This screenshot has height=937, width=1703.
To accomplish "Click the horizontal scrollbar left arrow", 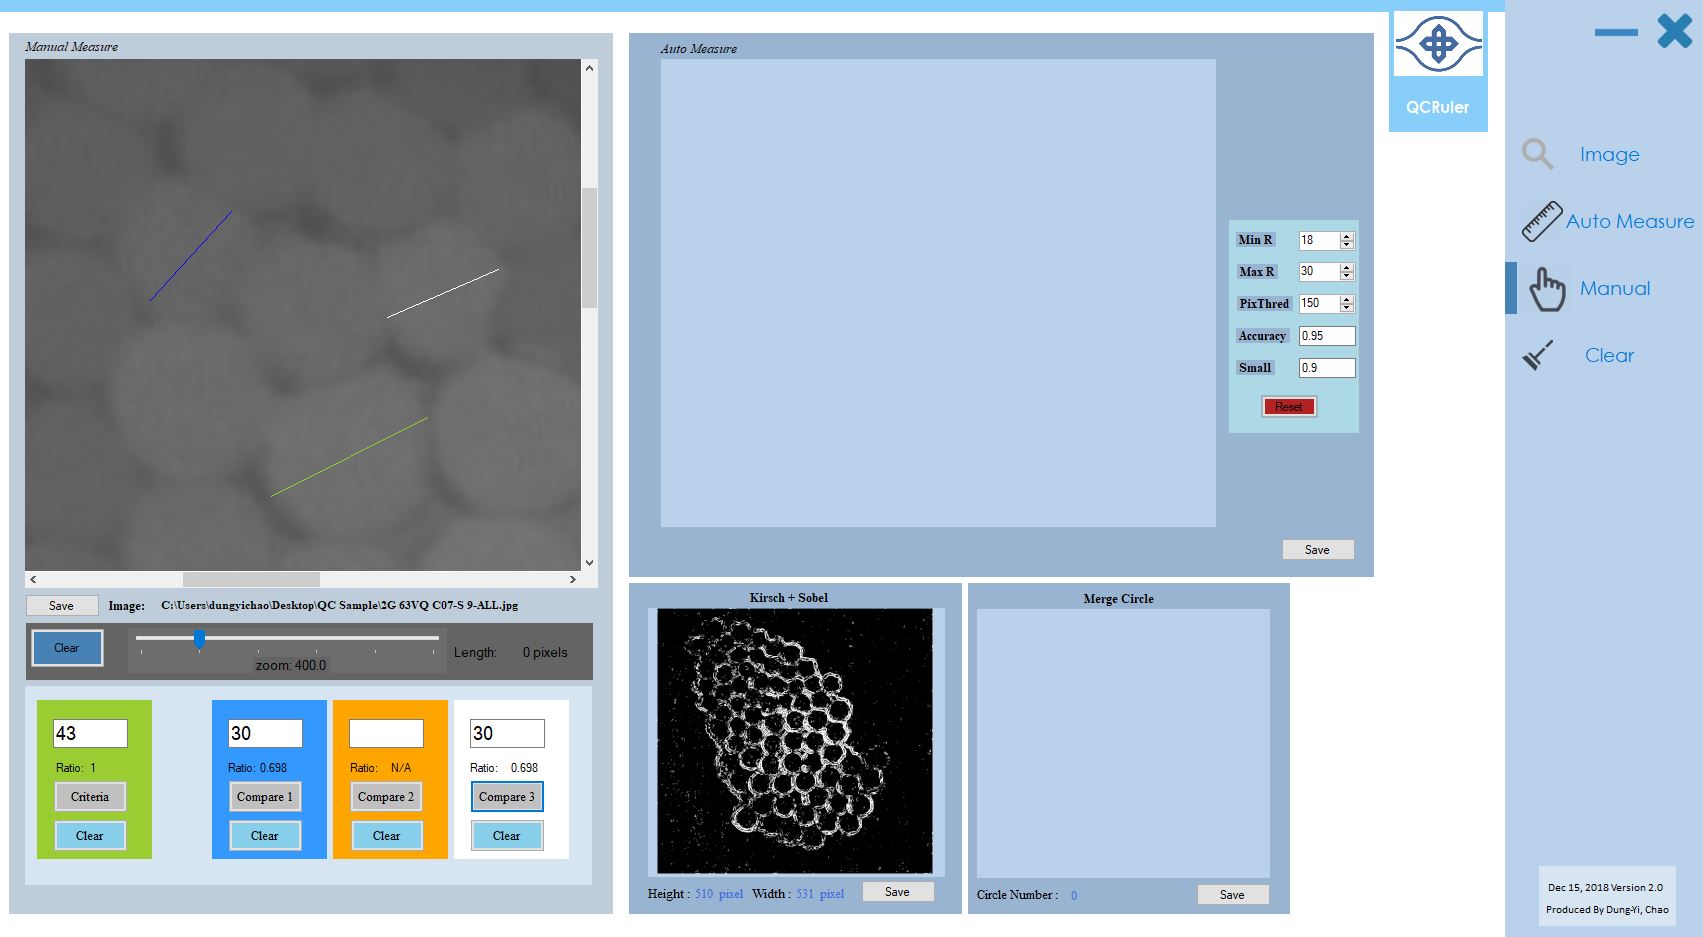I will [x=33, y=579].
